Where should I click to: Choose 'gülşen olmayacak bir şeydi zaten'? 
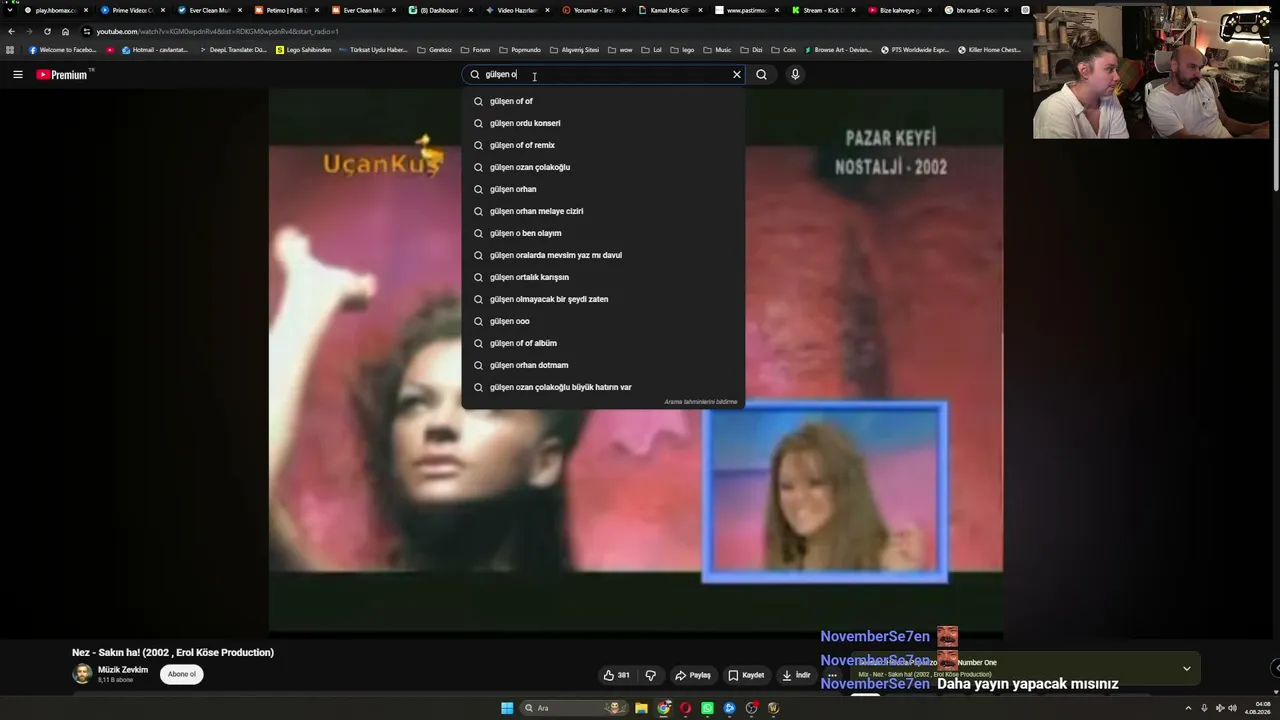(603, 299)
